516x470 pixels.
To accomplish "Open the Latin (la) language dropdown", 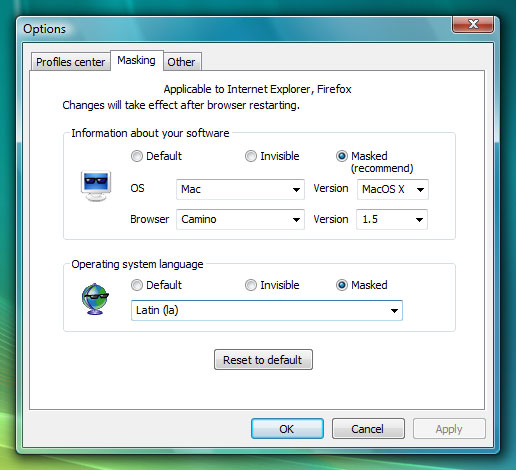I will tap(267, 310).
